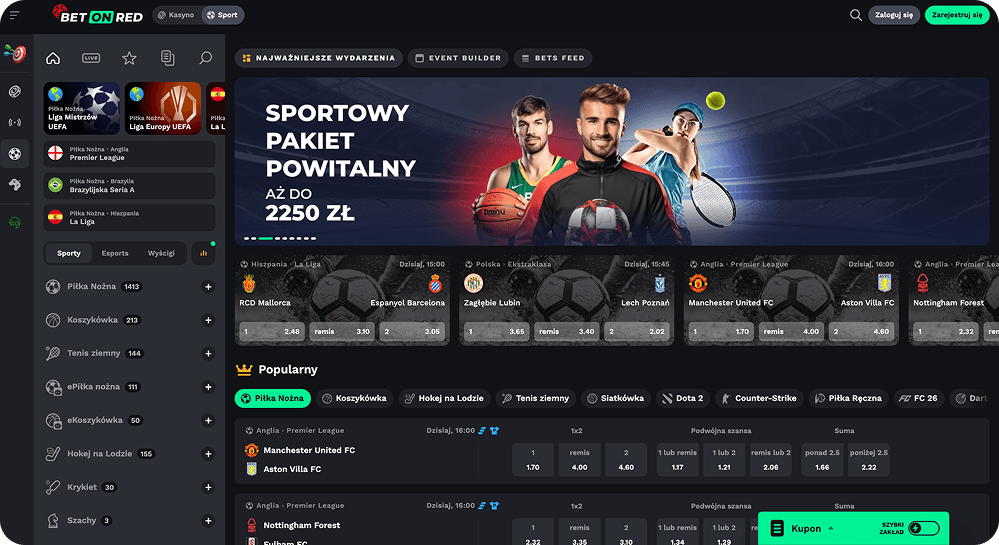The width and height of the screenshot is (999, 545).
Task: Open the bet history document icon
Action: (168, 58)
